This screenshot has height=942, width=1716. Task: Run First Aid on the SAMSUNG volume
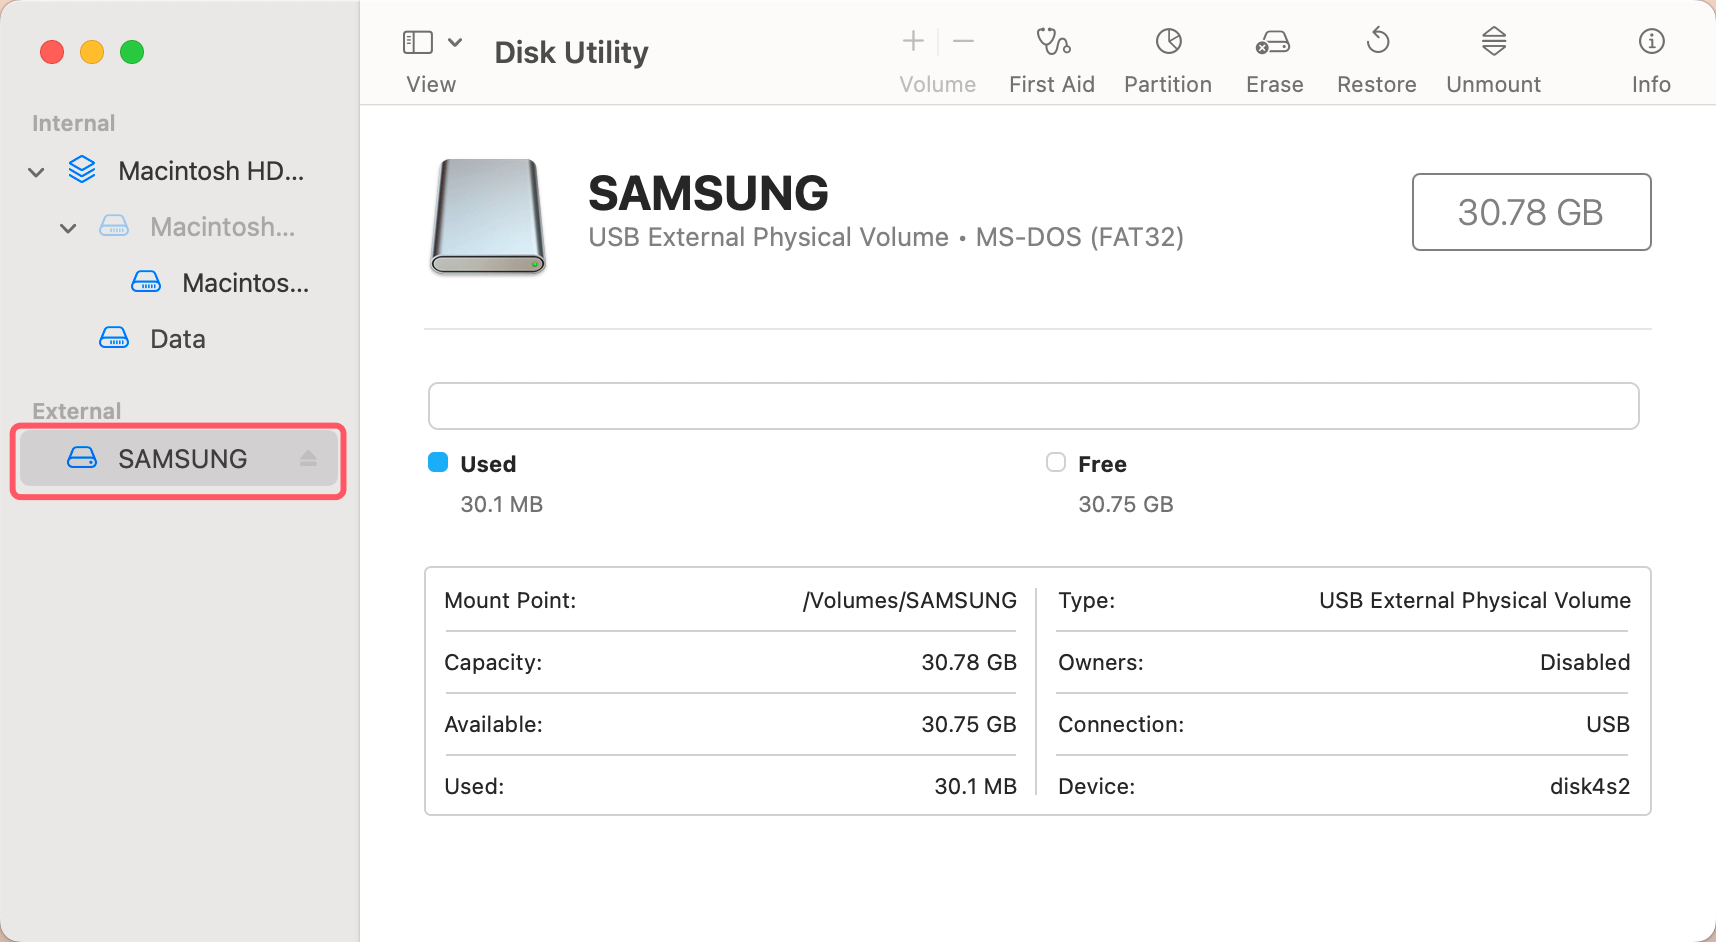1051,55
